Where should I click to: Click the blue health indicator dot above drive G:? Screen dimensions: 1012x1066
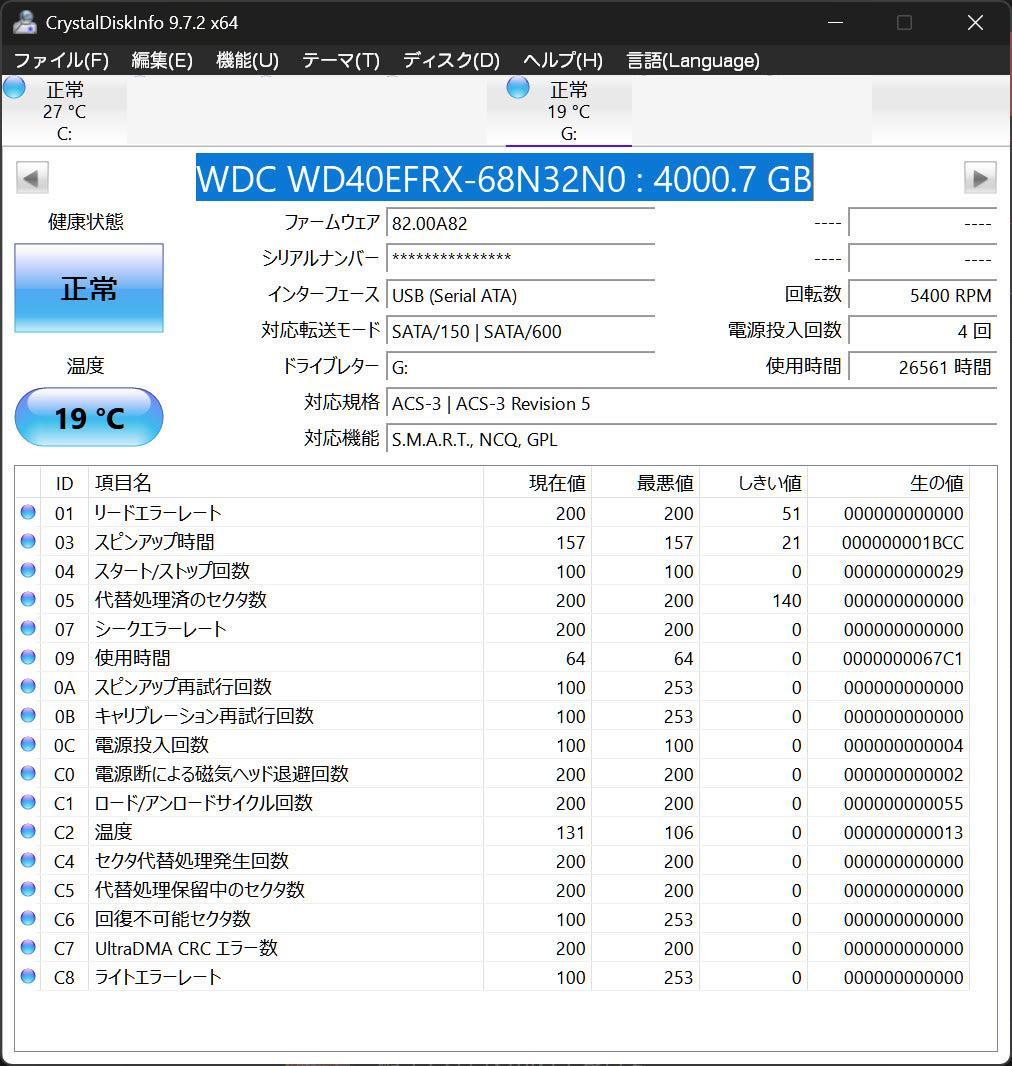click(517, 88)
